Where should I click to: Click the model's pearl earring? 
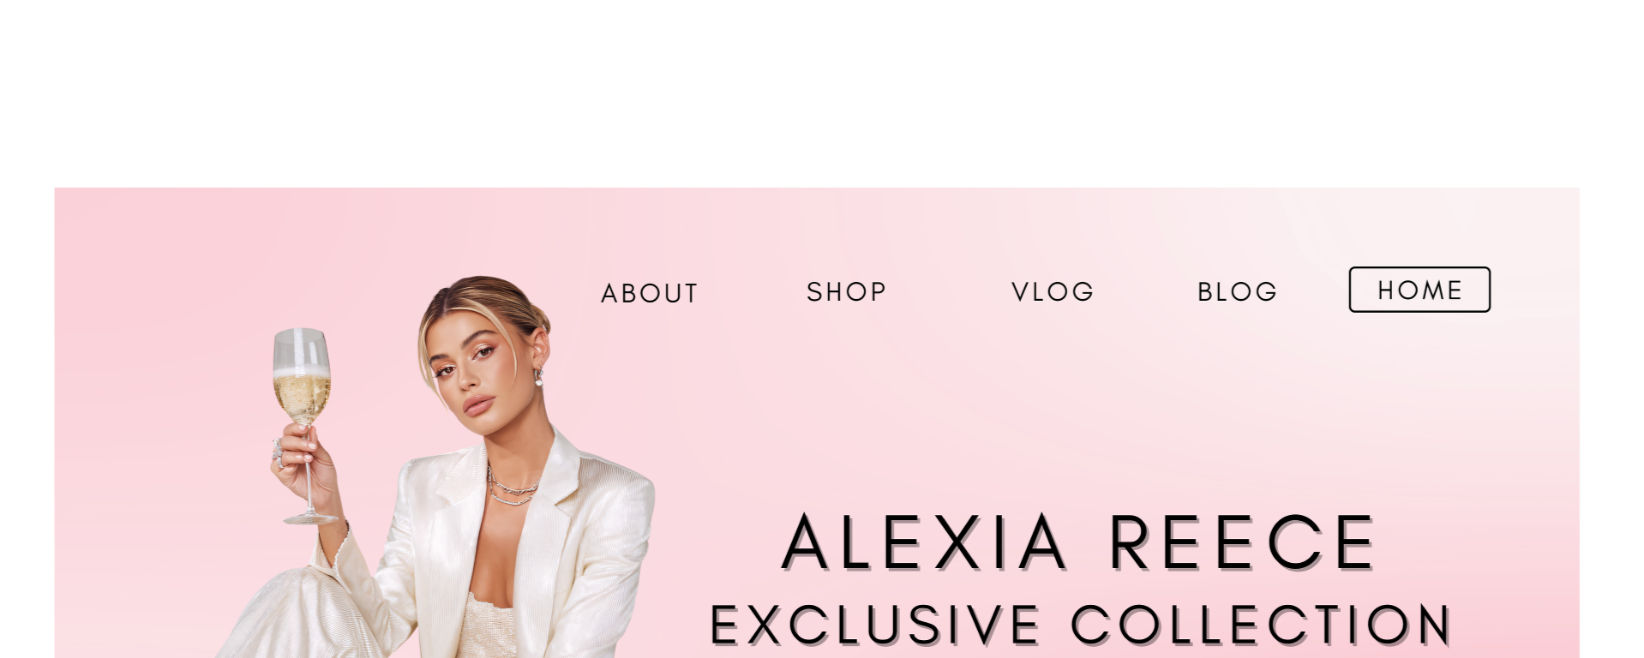click(x=538, y=378)
